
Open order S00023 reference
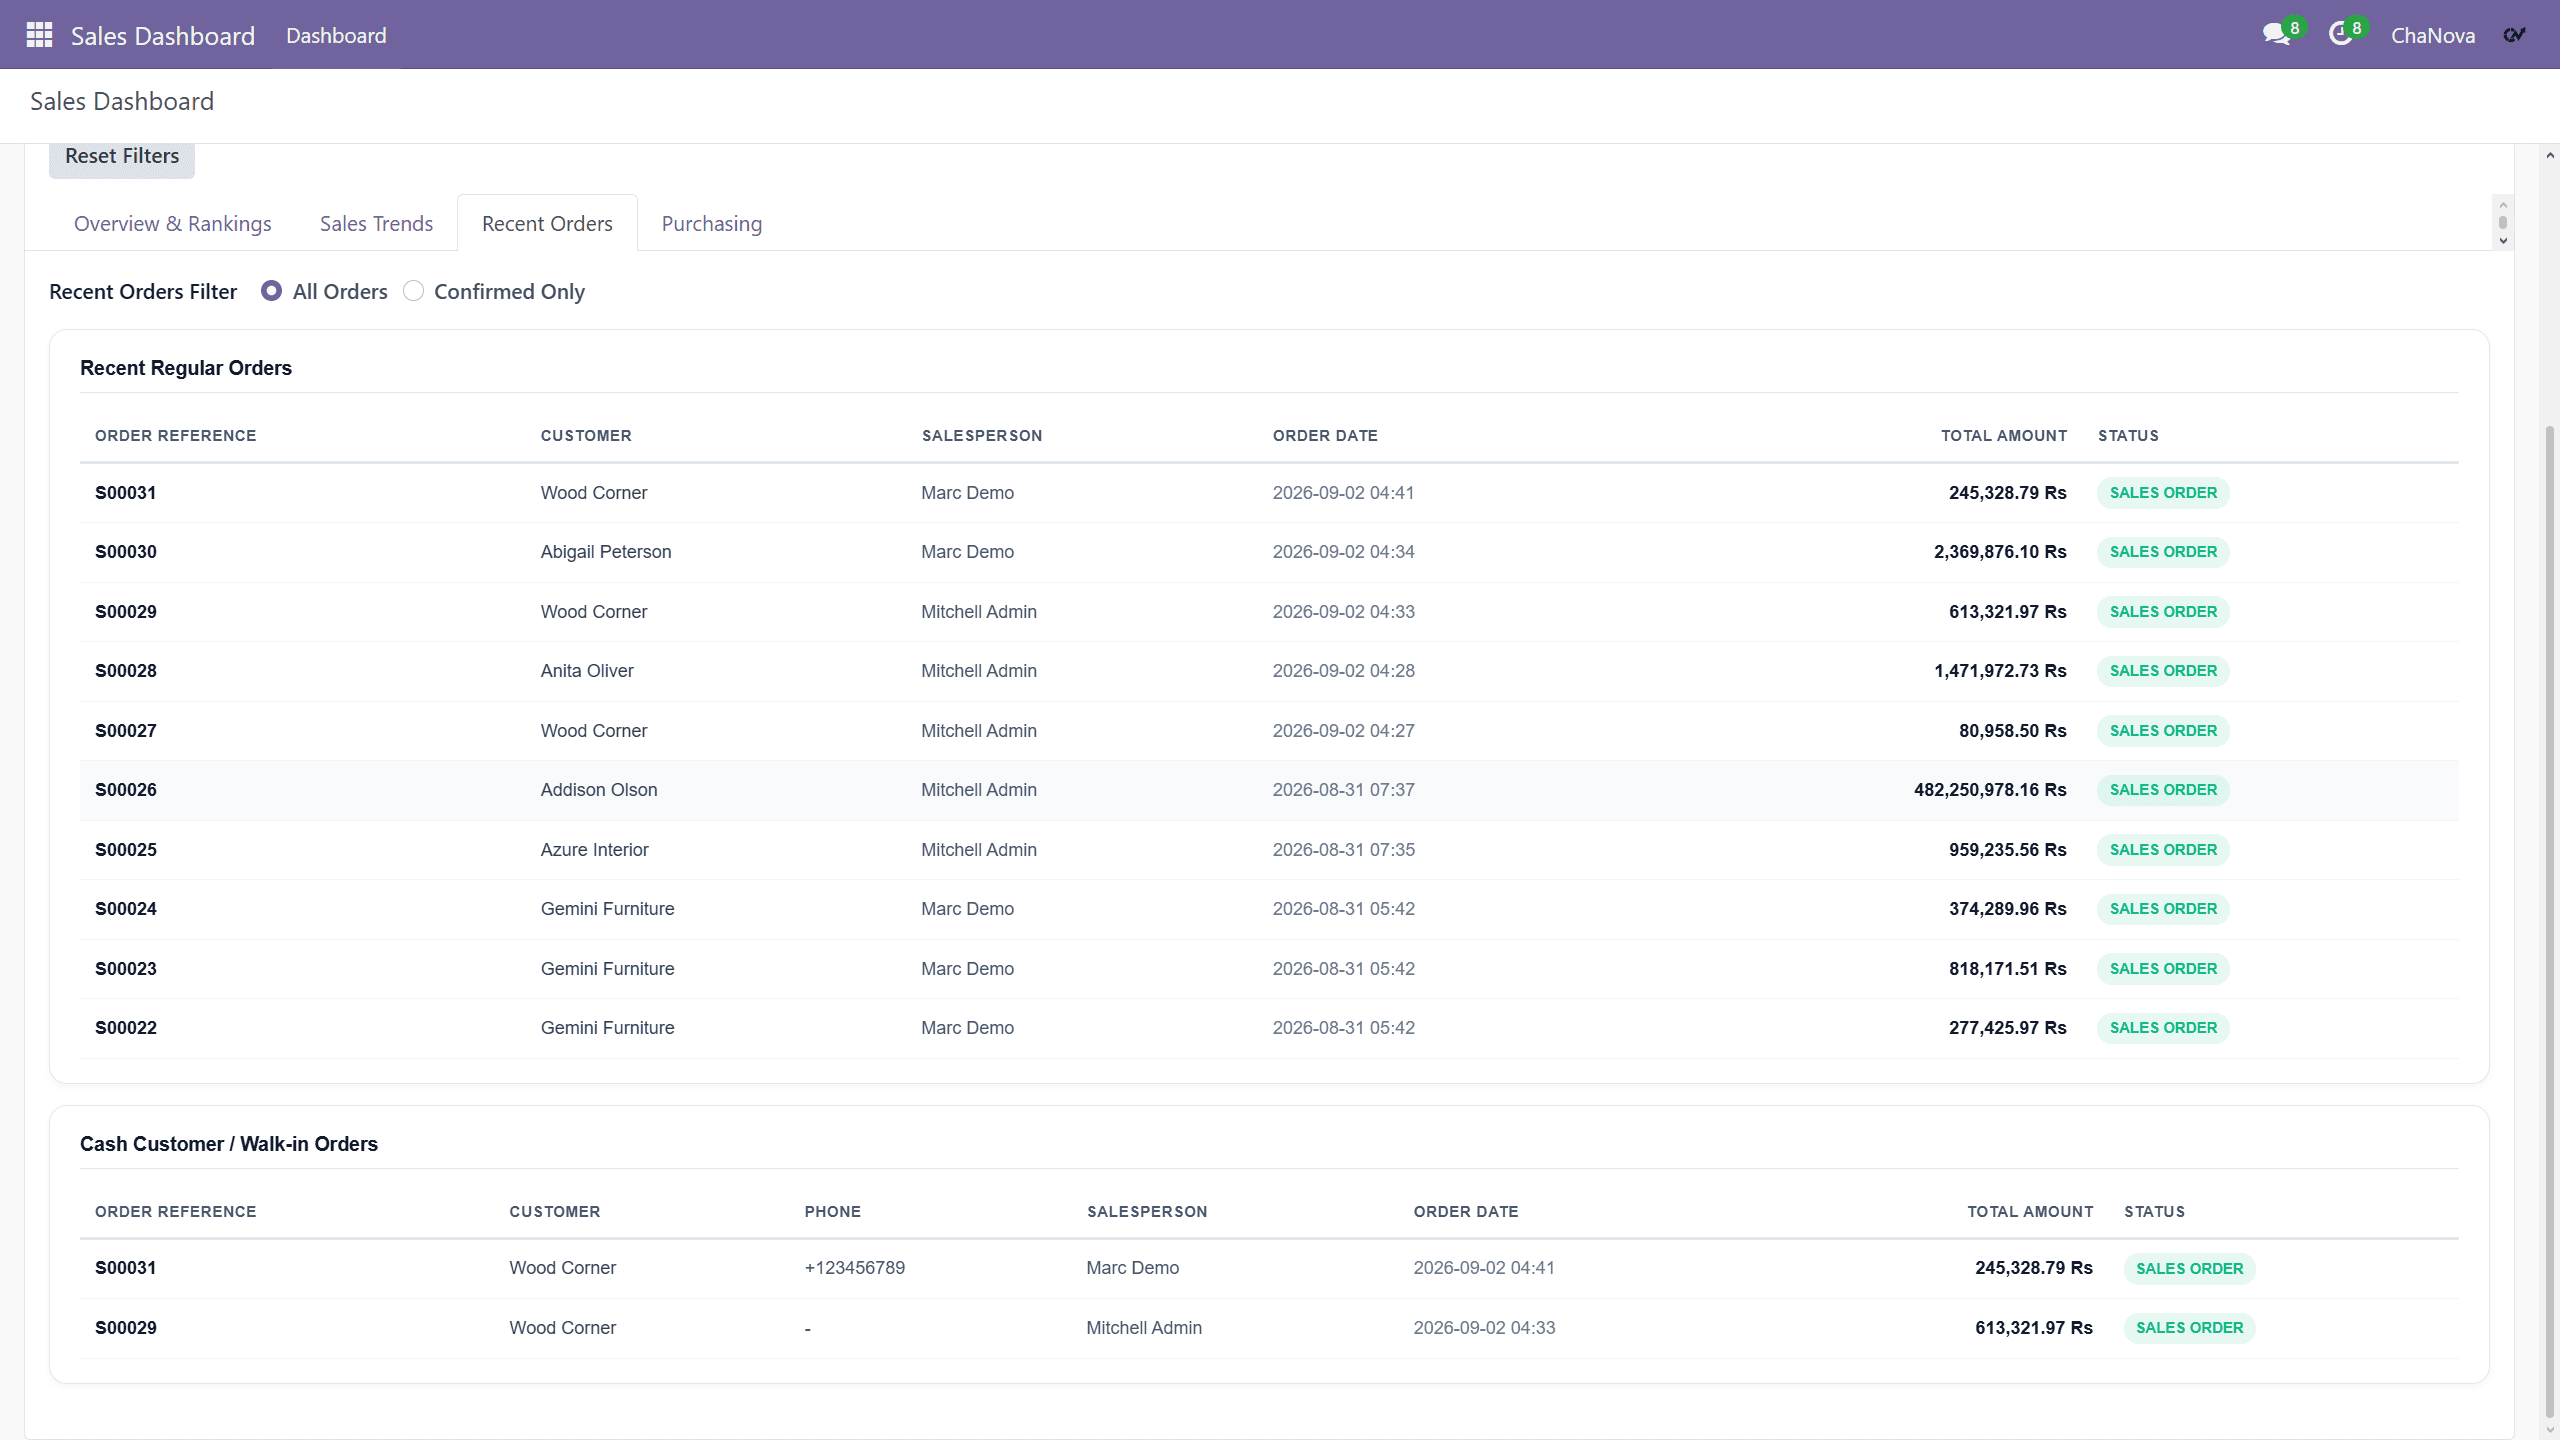(125, 969)
